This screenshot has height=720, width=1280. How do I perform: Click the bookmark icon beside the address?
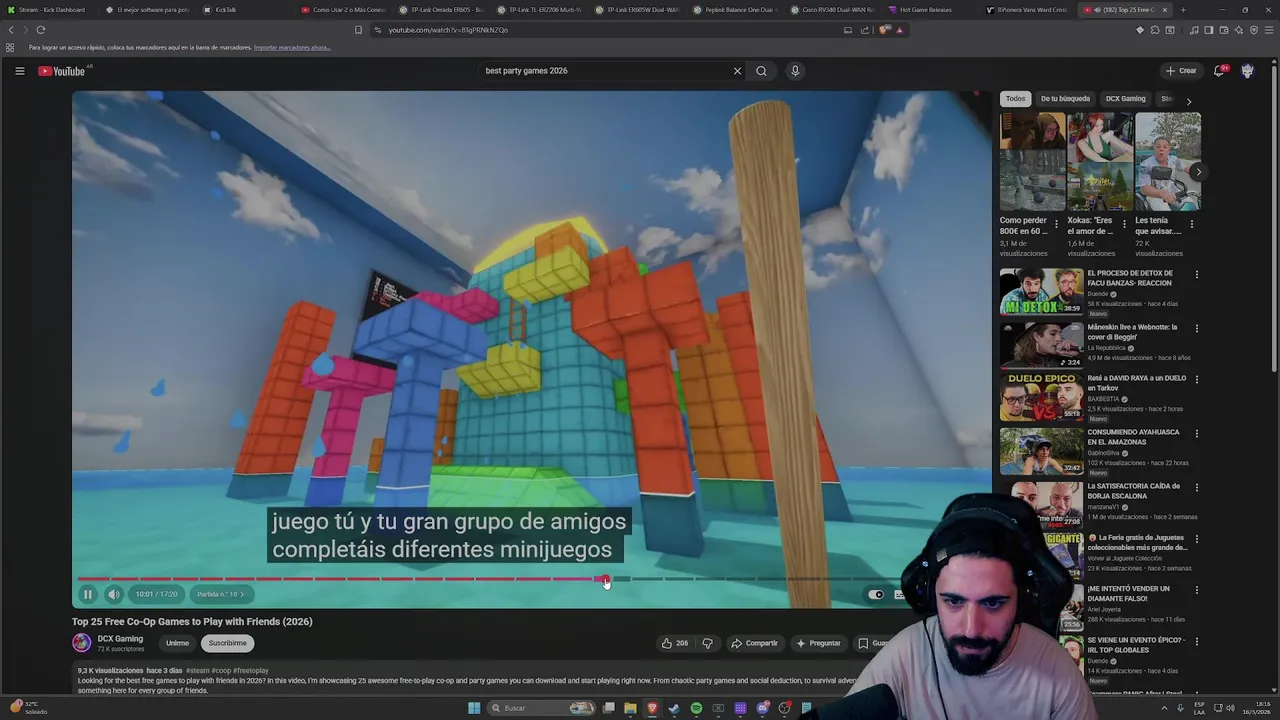[358, 30]
